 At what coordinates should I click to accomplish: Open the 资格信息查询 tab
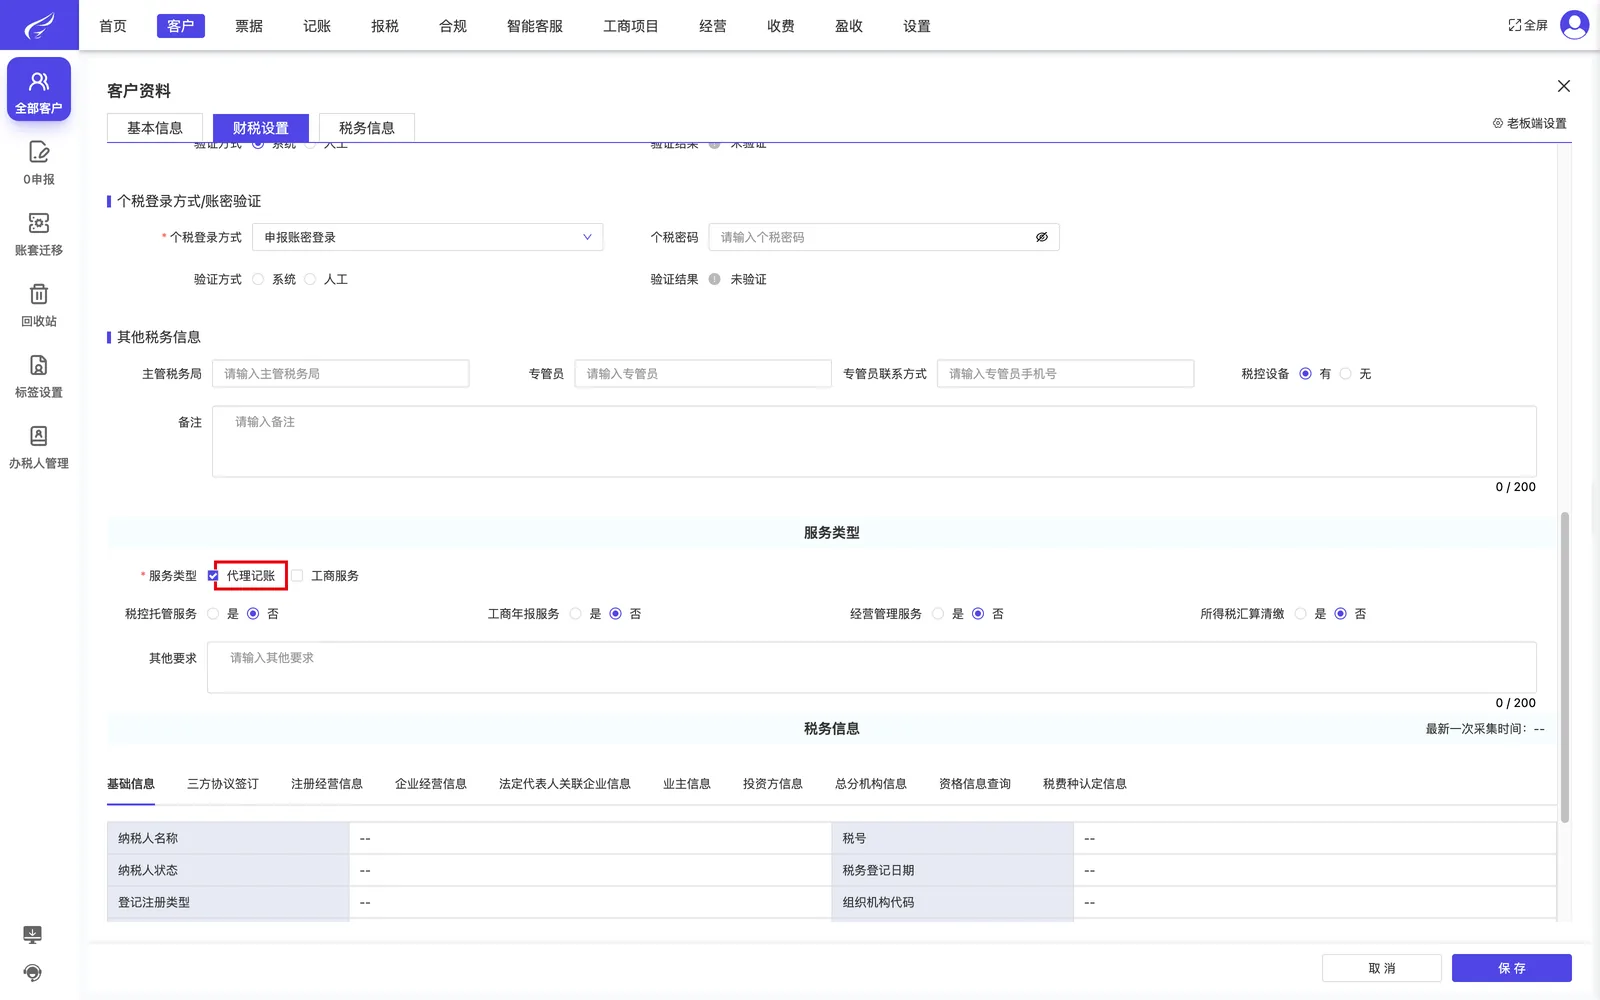coord(975,784)
